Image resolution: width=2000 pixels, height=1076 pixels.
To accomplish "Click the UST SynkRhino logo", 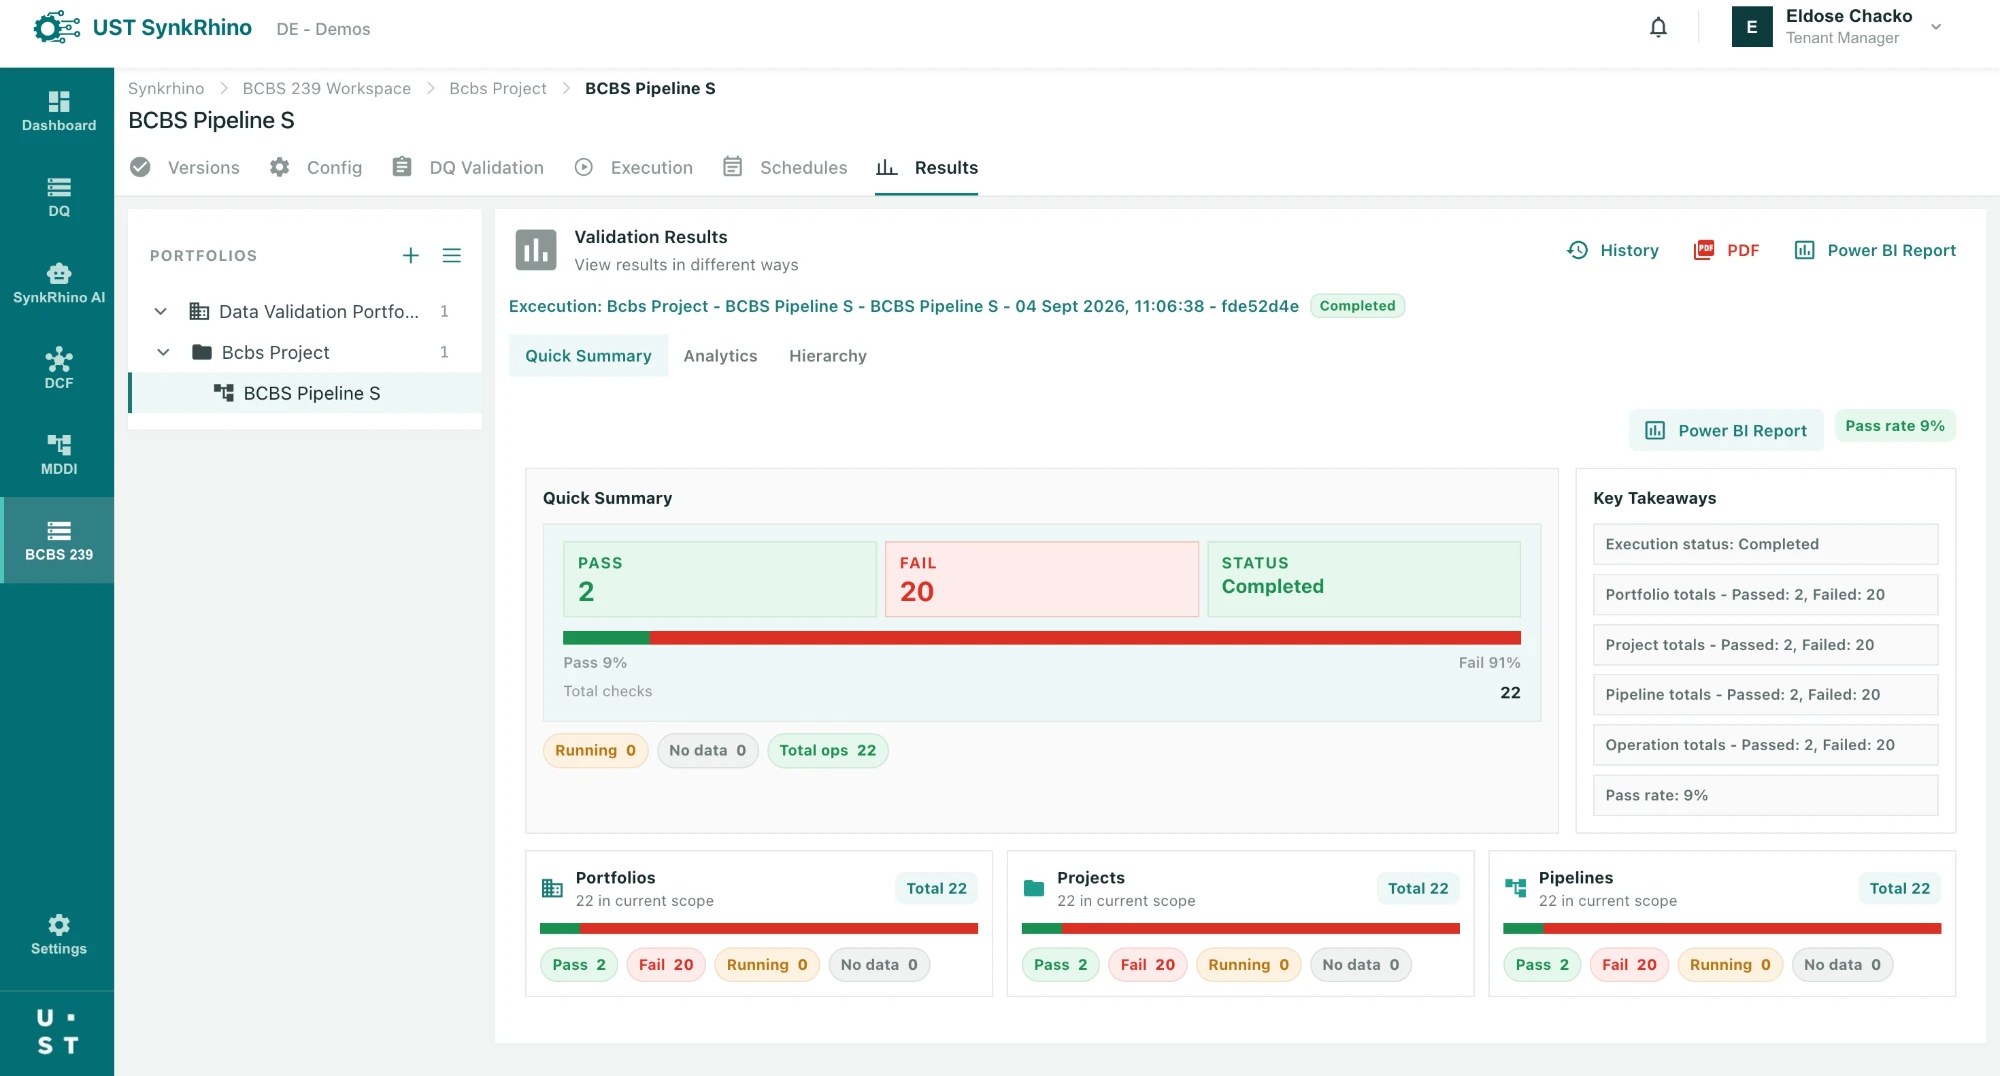I will pos(142,28).
